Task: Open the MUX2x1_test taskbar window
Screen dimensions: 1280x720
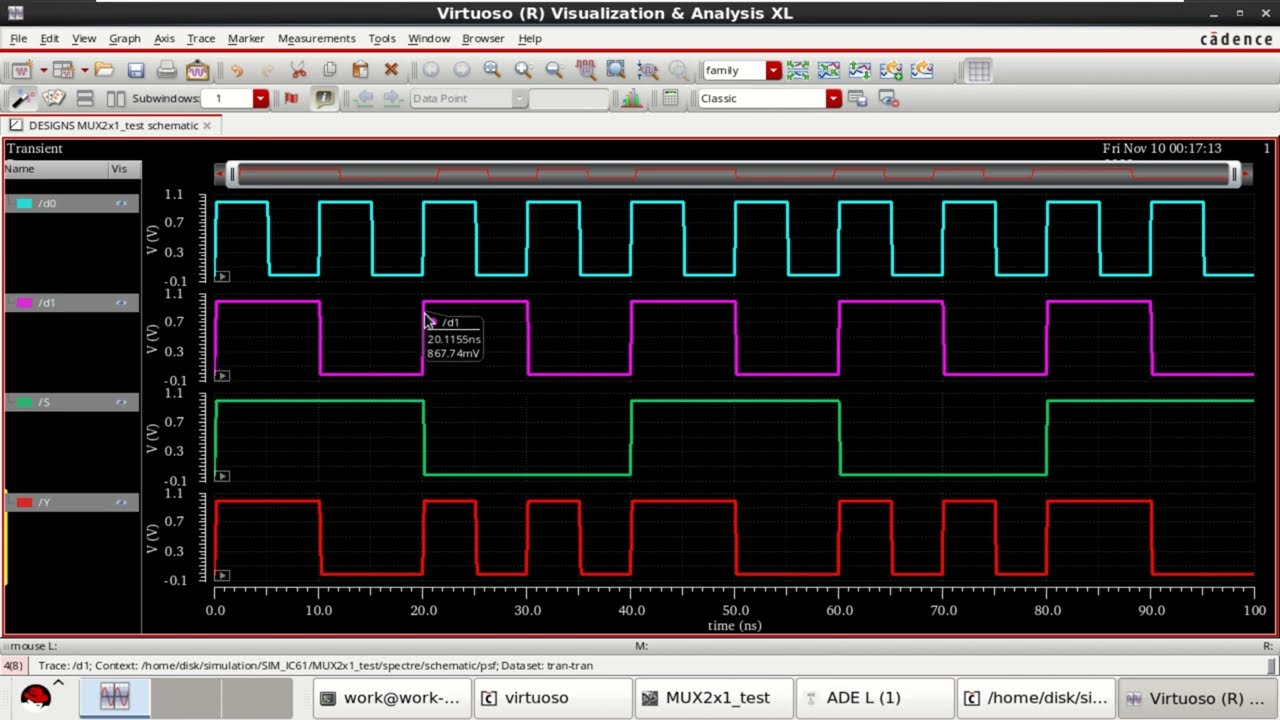Action: pyautogui.click(x=714, y=698)
